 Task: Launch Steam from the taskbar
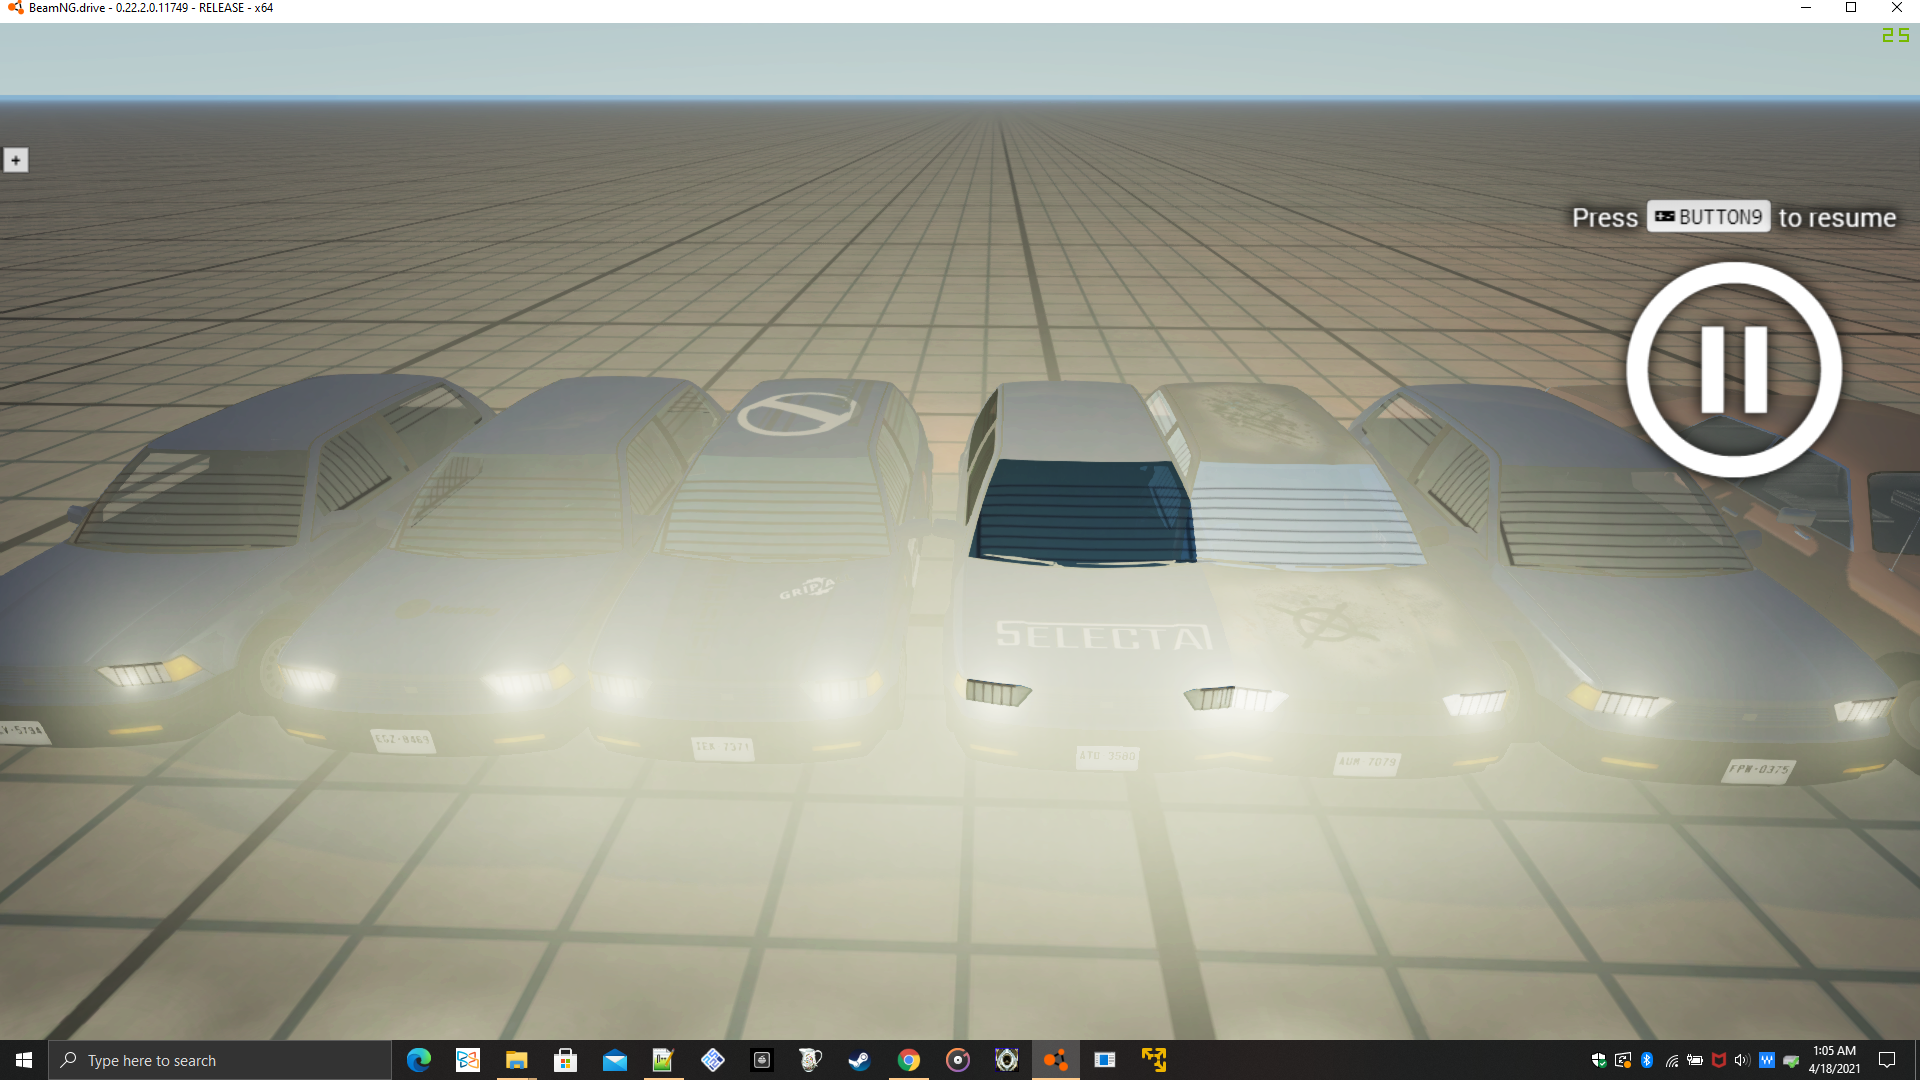point(859,1060)
